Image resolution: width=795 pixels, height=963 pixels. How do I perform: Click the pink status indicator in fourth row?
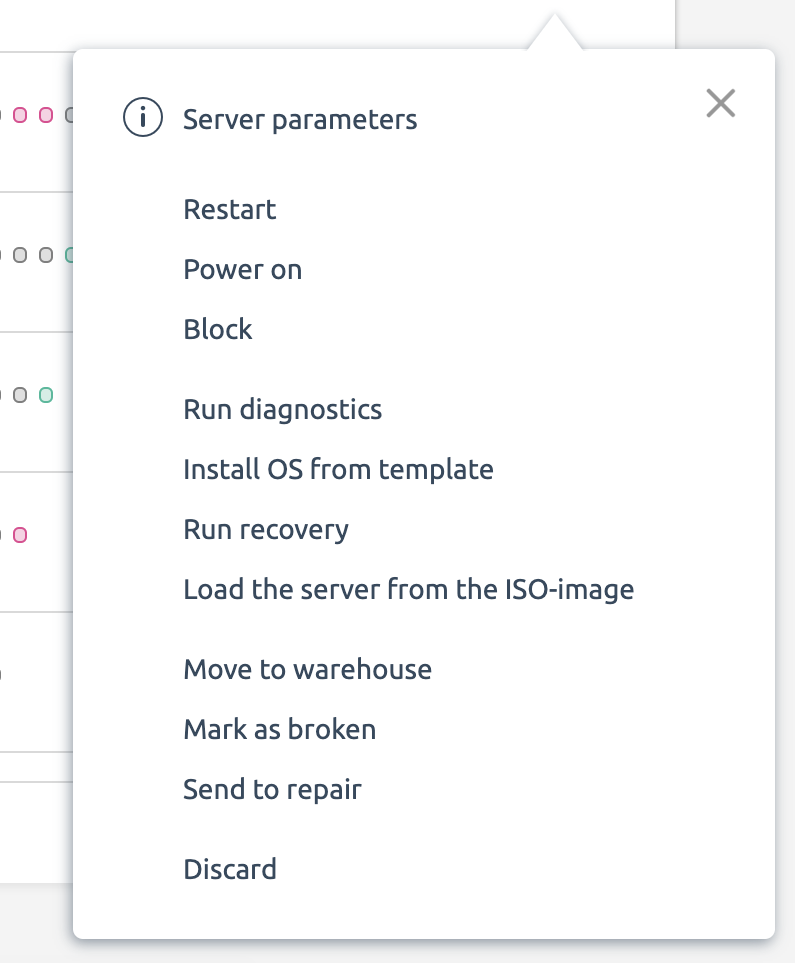pos(20,535)
